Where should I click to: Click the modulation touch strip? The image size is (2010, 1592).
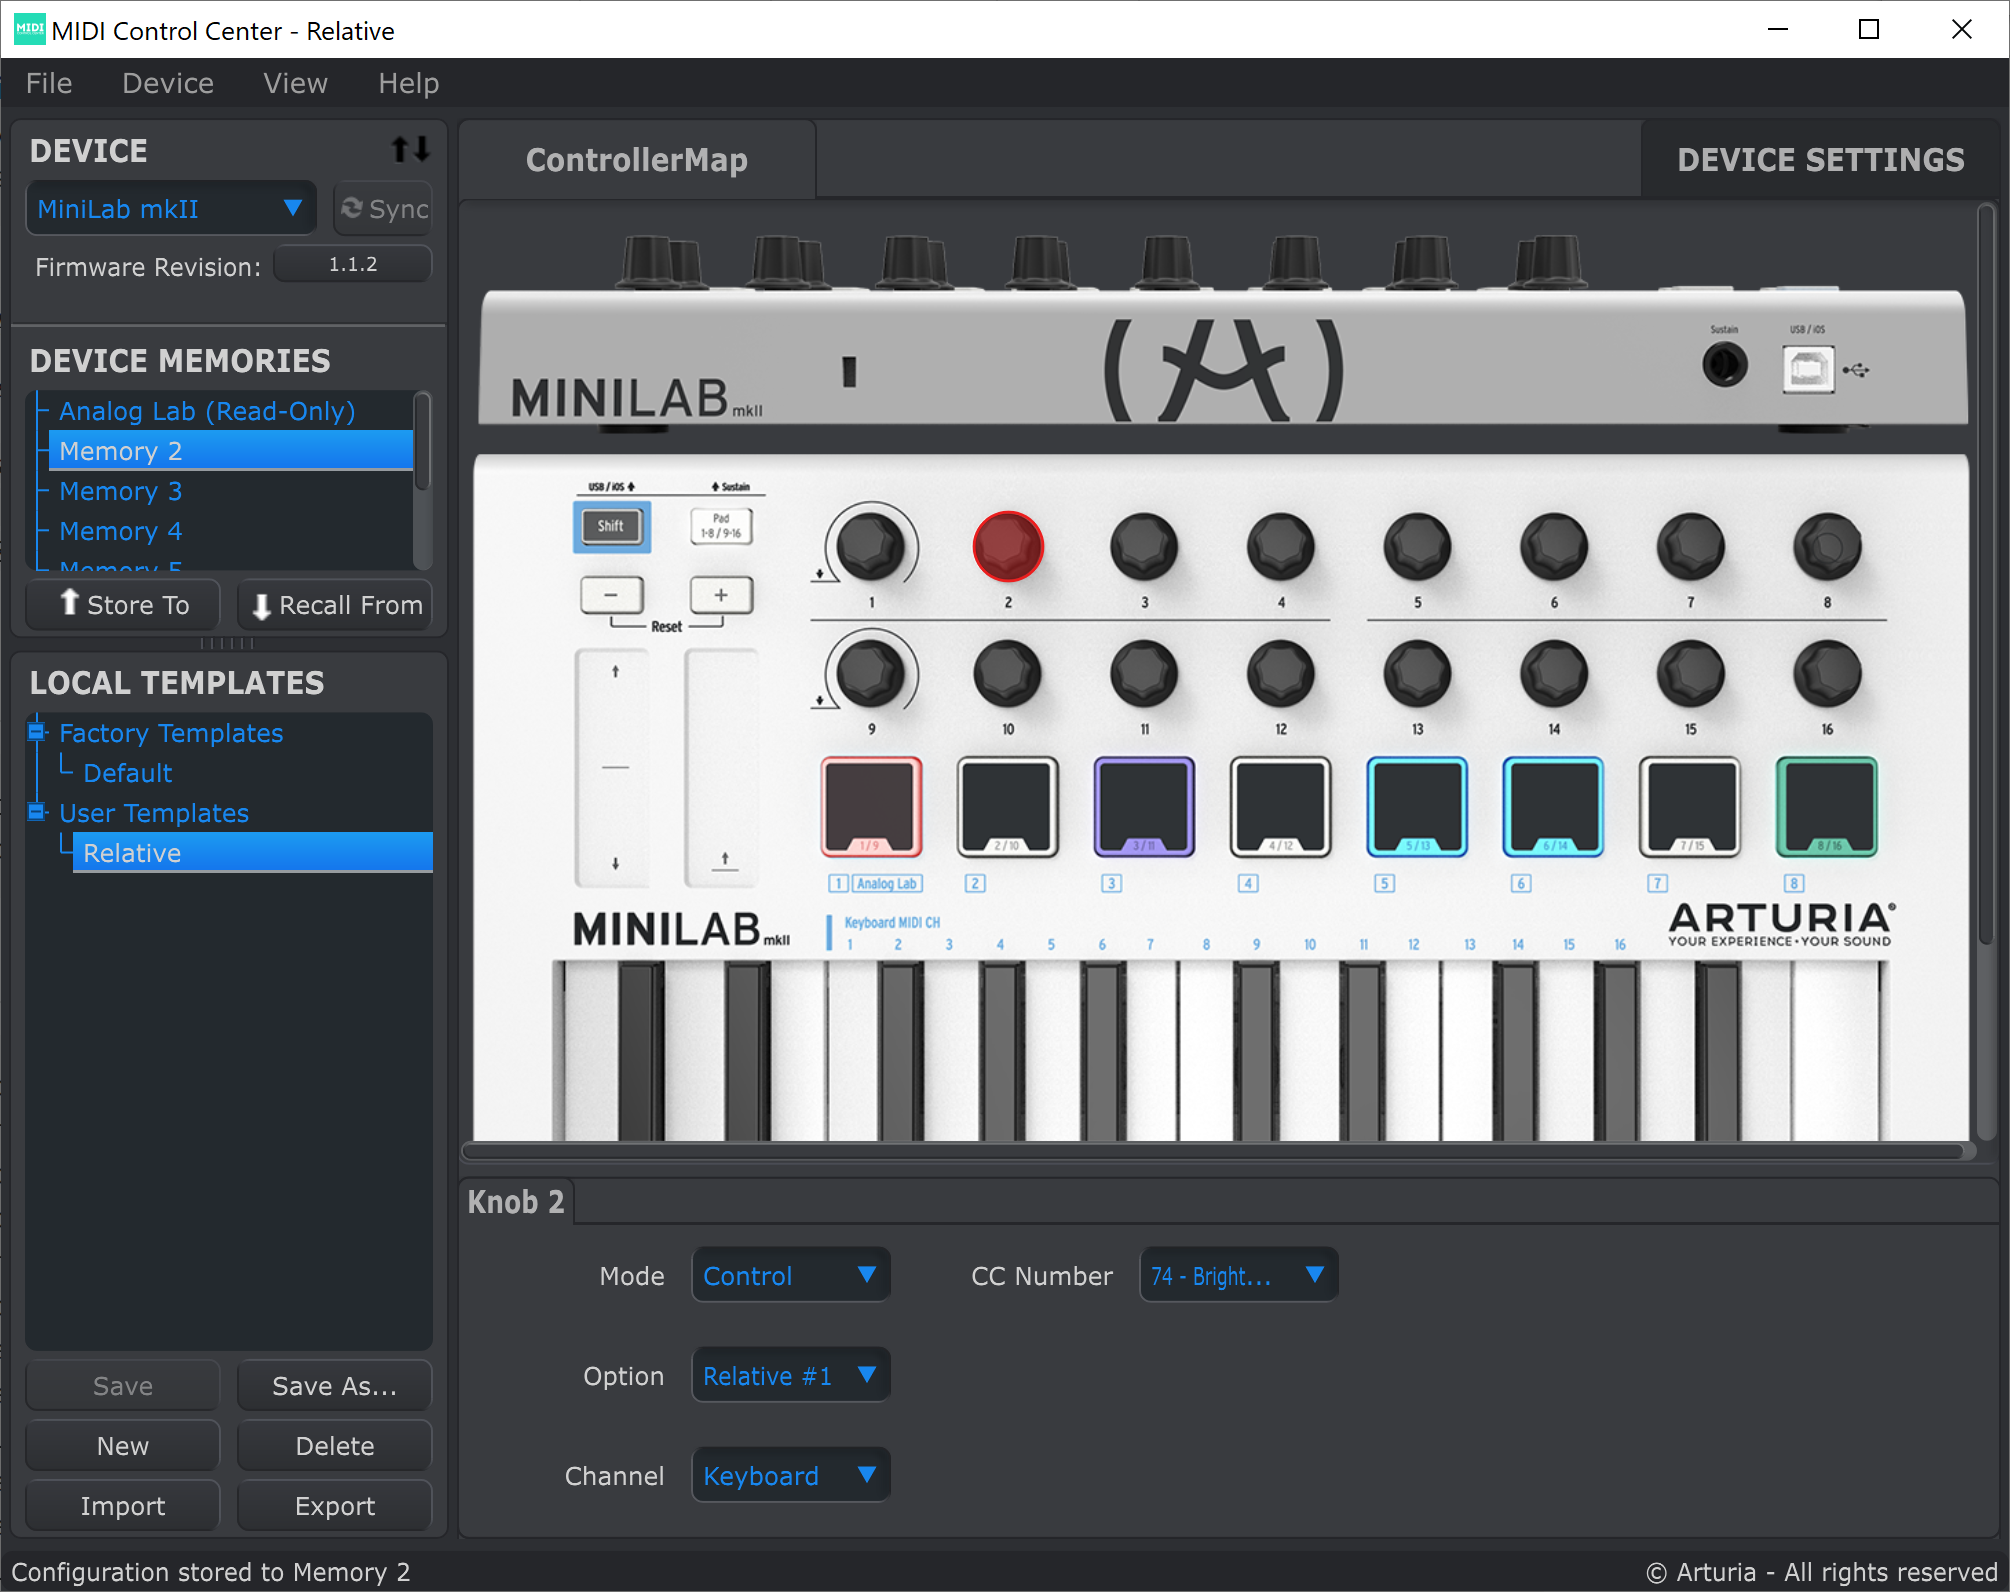pos(722,768)
